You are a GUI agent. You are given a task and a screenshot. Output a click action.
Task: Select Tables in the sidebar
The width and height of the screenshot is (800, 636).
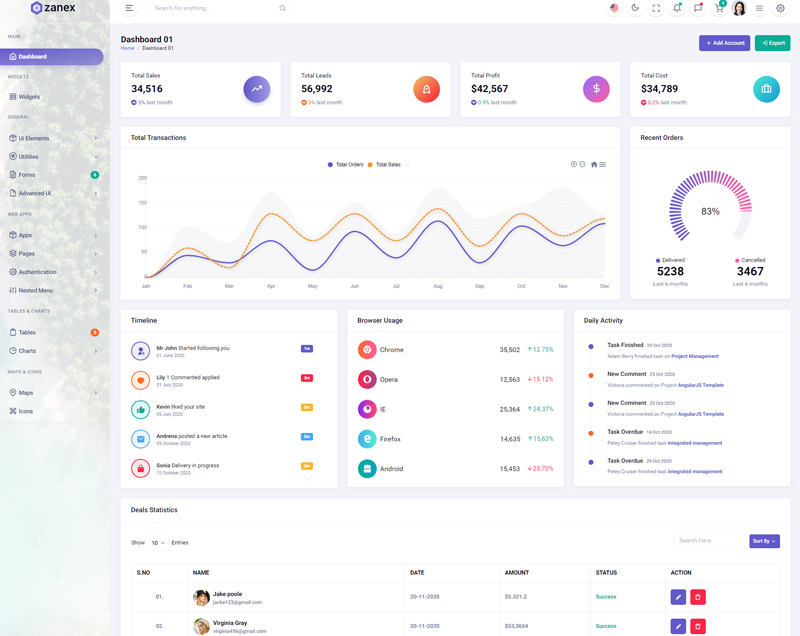[x=27, y=332]
